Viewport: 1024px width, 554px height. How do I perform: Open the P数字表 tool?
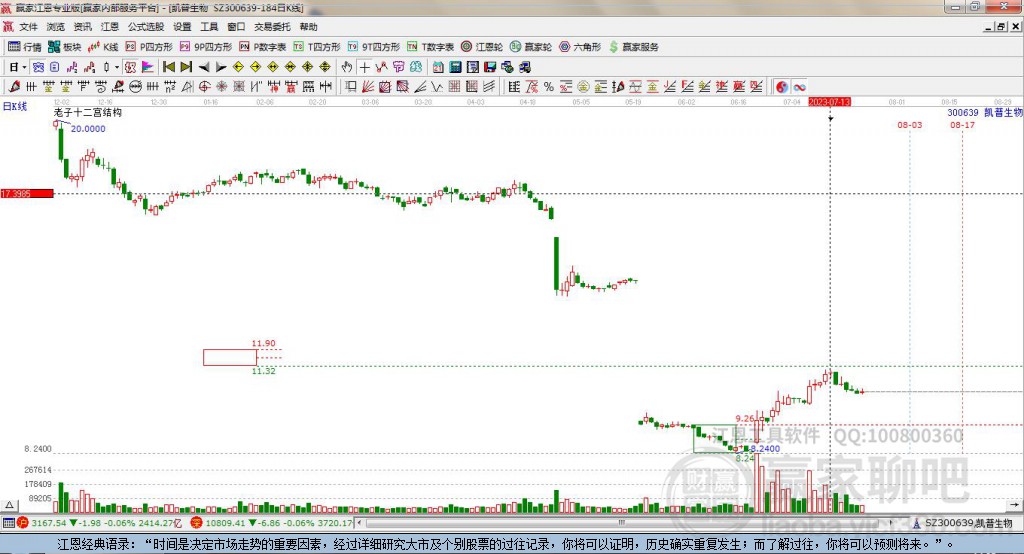(x=263, y=47)
